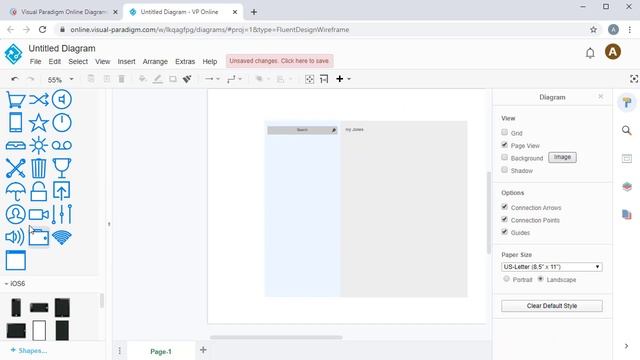Select the sliders settings icon shape
The image size is (640, 360).
[62, 214]
